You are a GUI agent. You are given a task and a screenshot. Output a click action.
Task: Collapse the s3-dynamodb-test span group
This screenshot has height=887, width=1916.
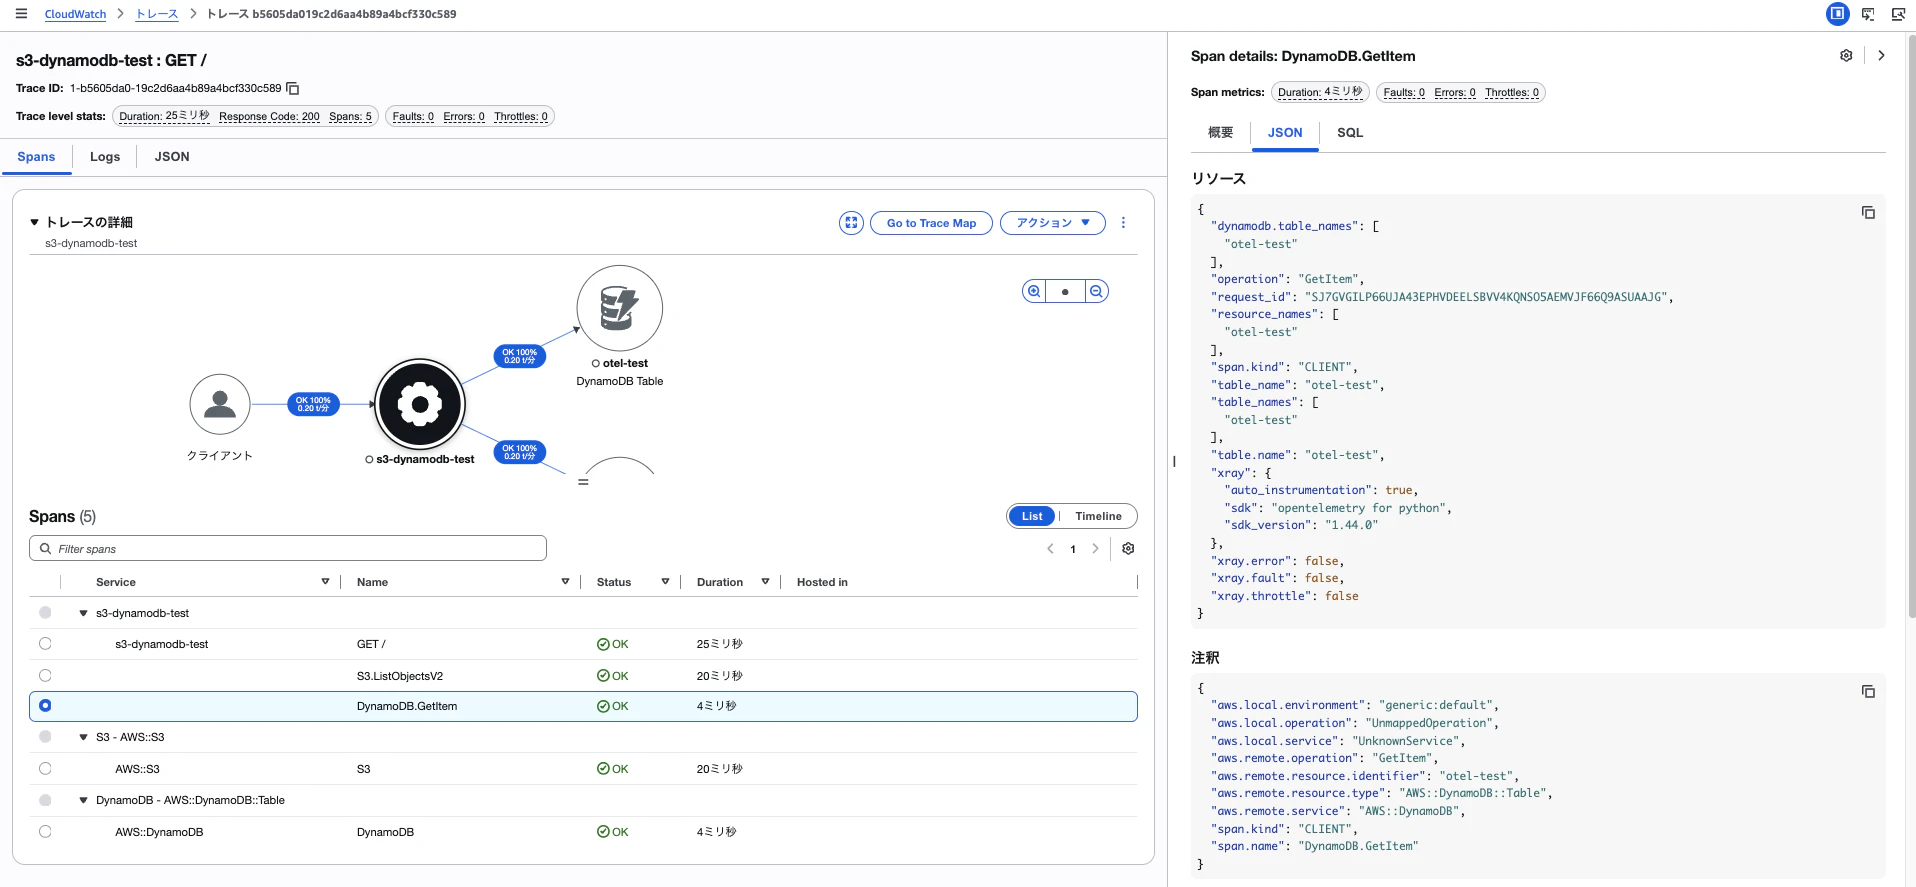84,614
